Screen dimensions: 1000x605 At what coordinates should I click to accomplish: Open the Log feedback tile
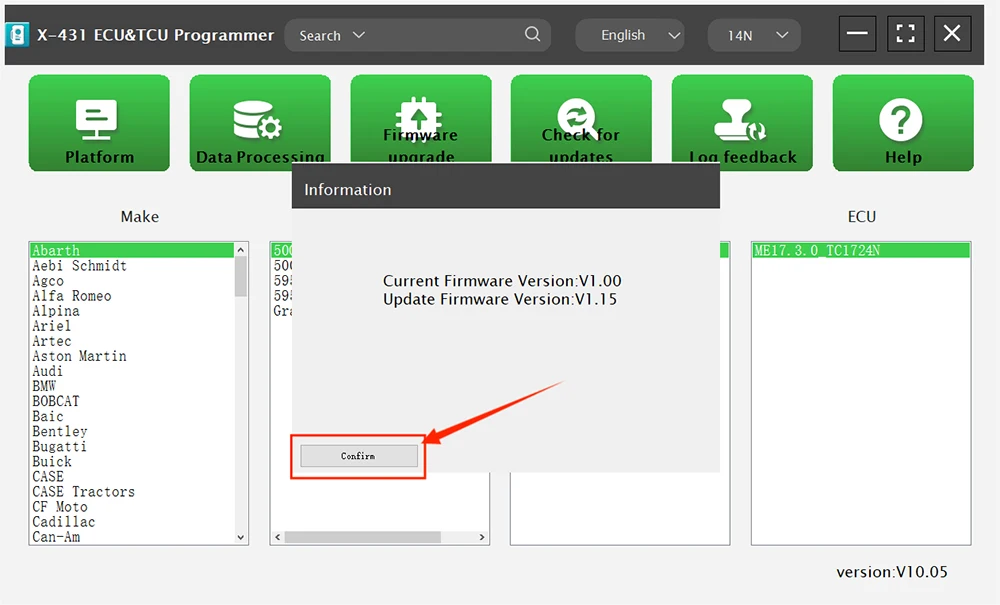click(742, 123)
